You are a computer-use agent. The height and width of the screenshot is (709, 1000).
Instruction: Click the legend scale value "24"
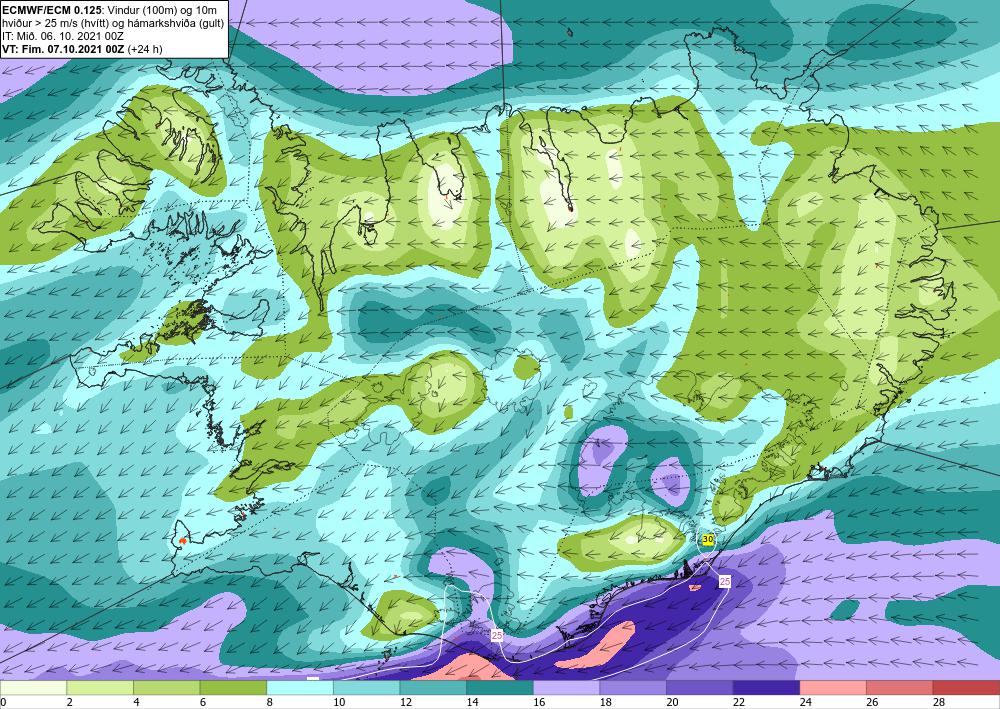805,702
